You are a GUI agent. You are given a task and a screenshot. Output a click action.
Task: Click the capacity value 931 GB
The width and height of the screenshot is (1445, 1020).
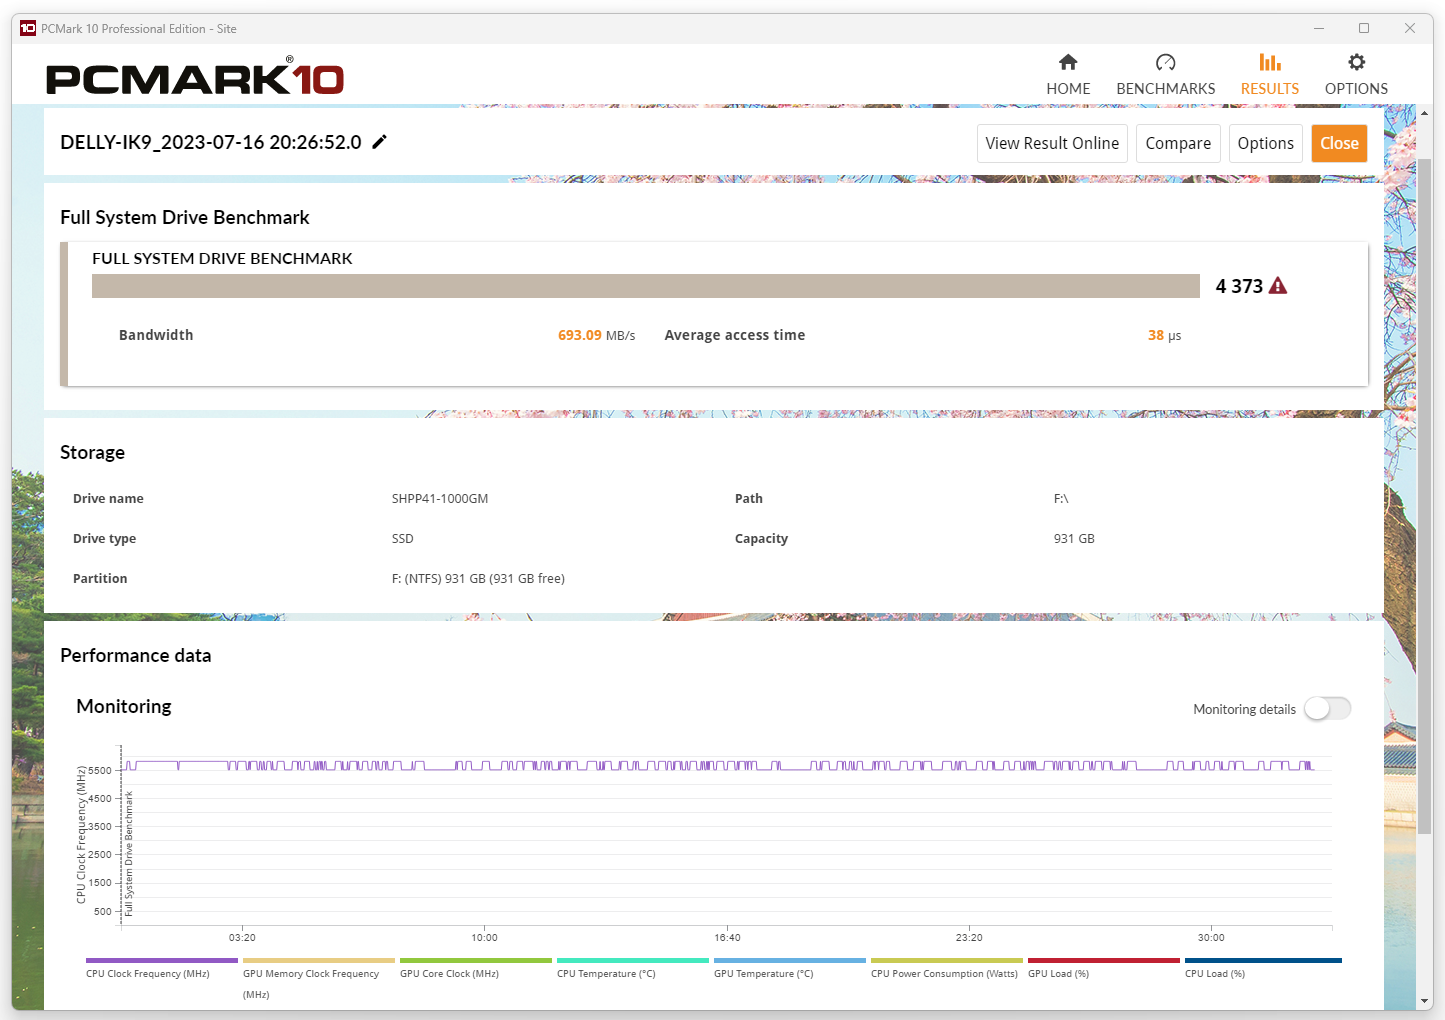1074,538
